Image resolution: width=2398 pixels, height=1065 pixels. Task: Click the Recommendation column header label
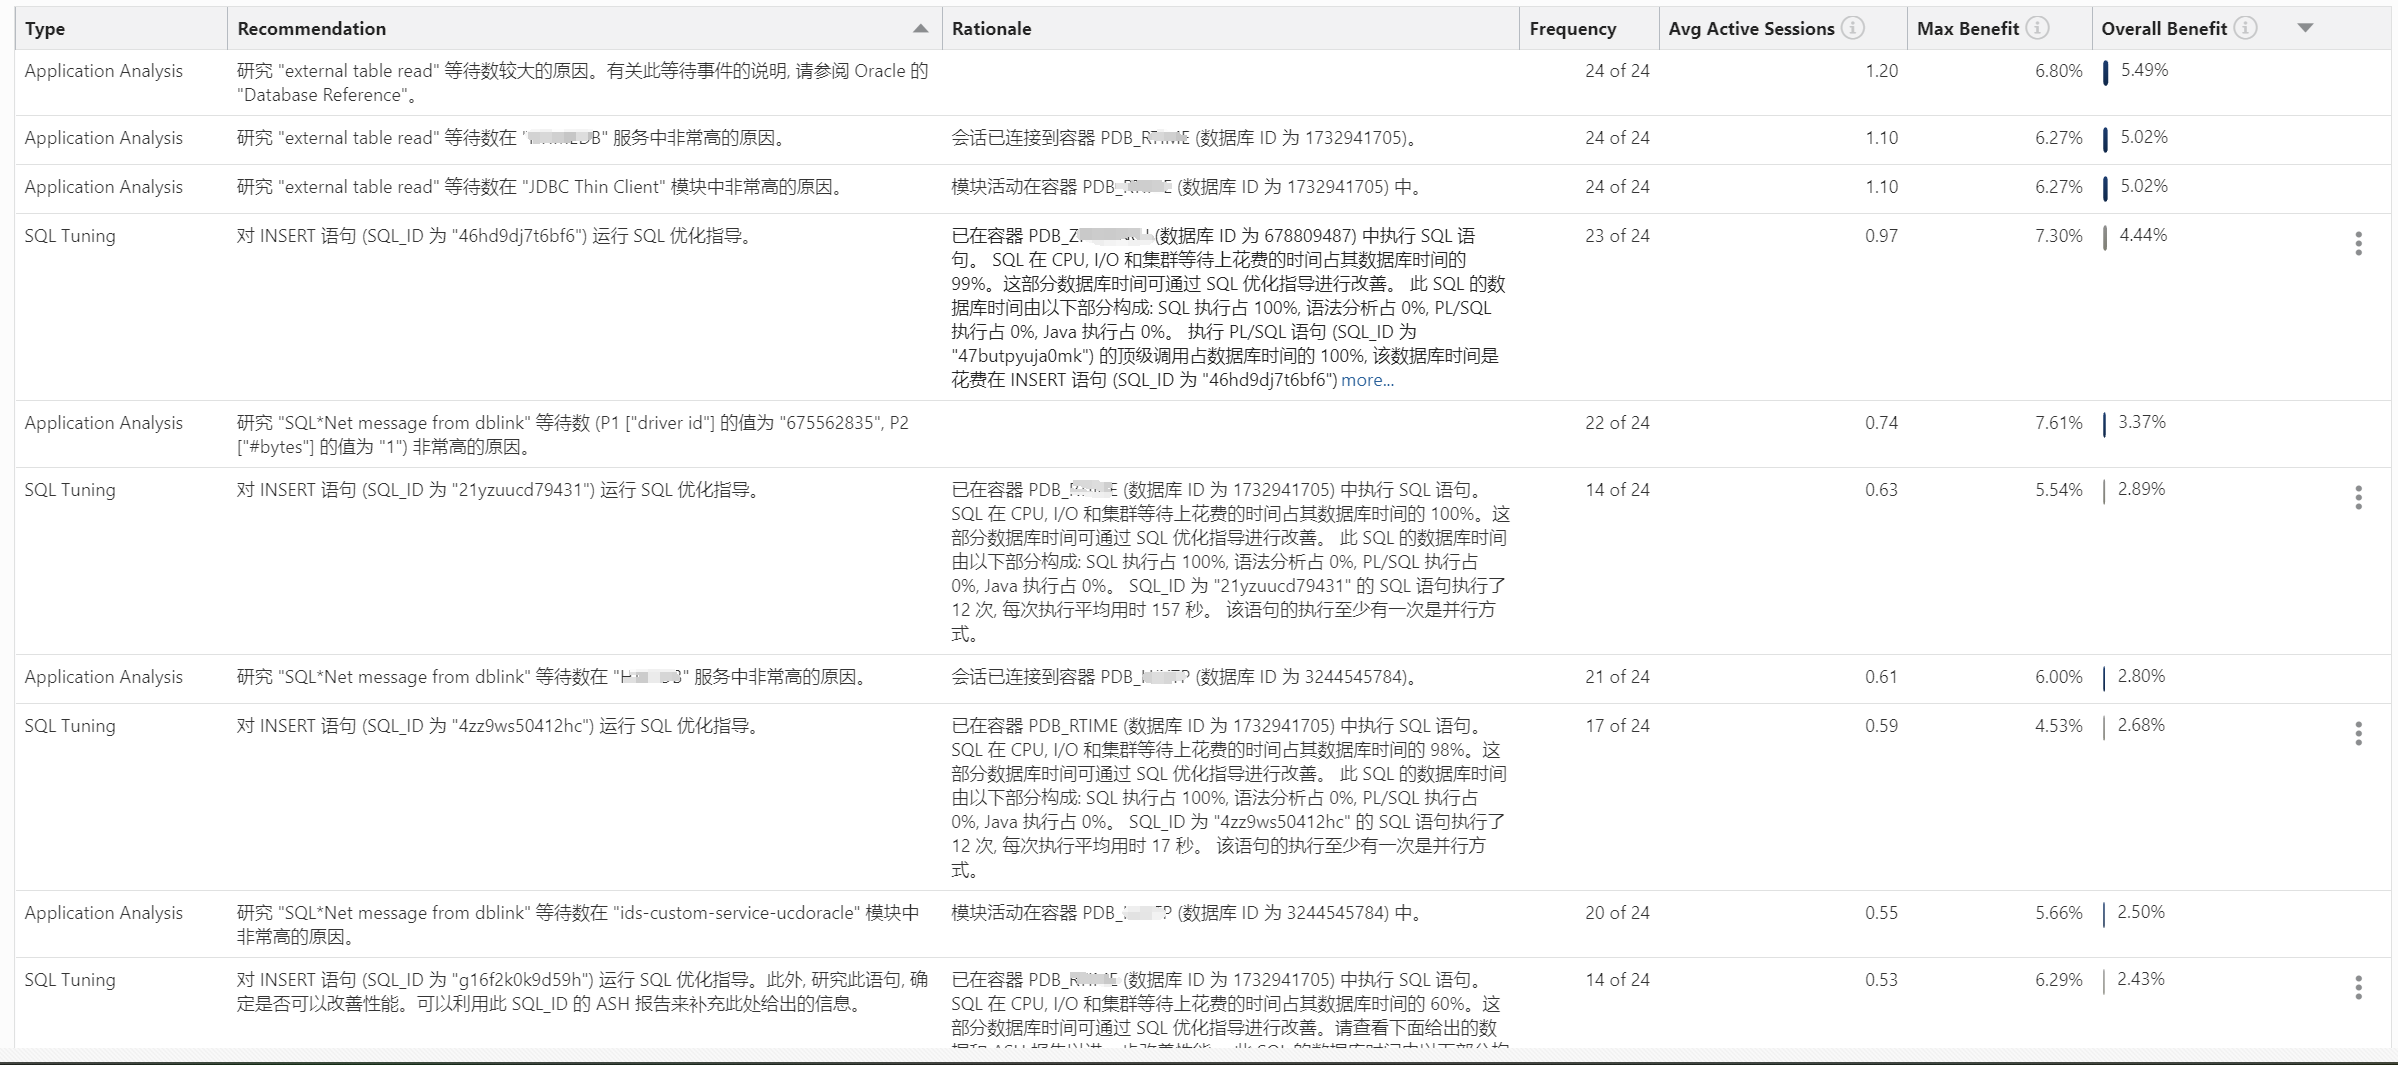(x=312, y=29)
